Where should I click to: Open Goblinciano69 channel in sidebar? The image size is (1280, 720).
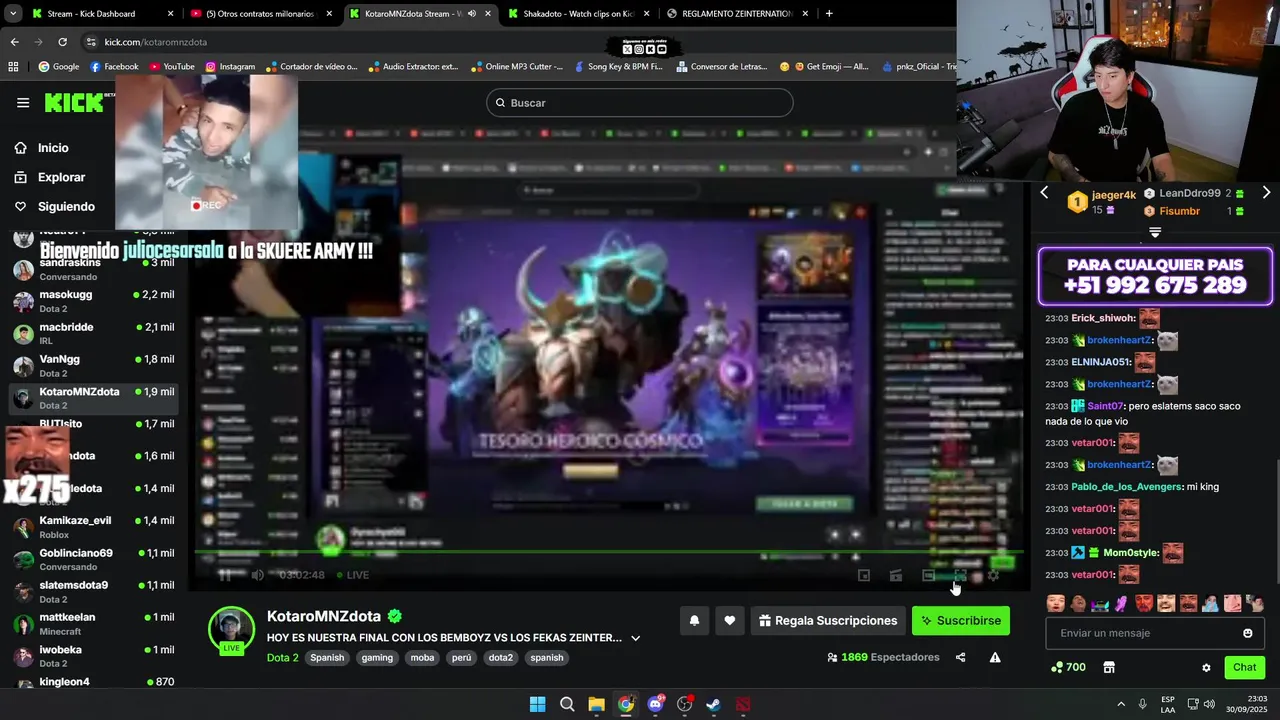coord(94,559)
